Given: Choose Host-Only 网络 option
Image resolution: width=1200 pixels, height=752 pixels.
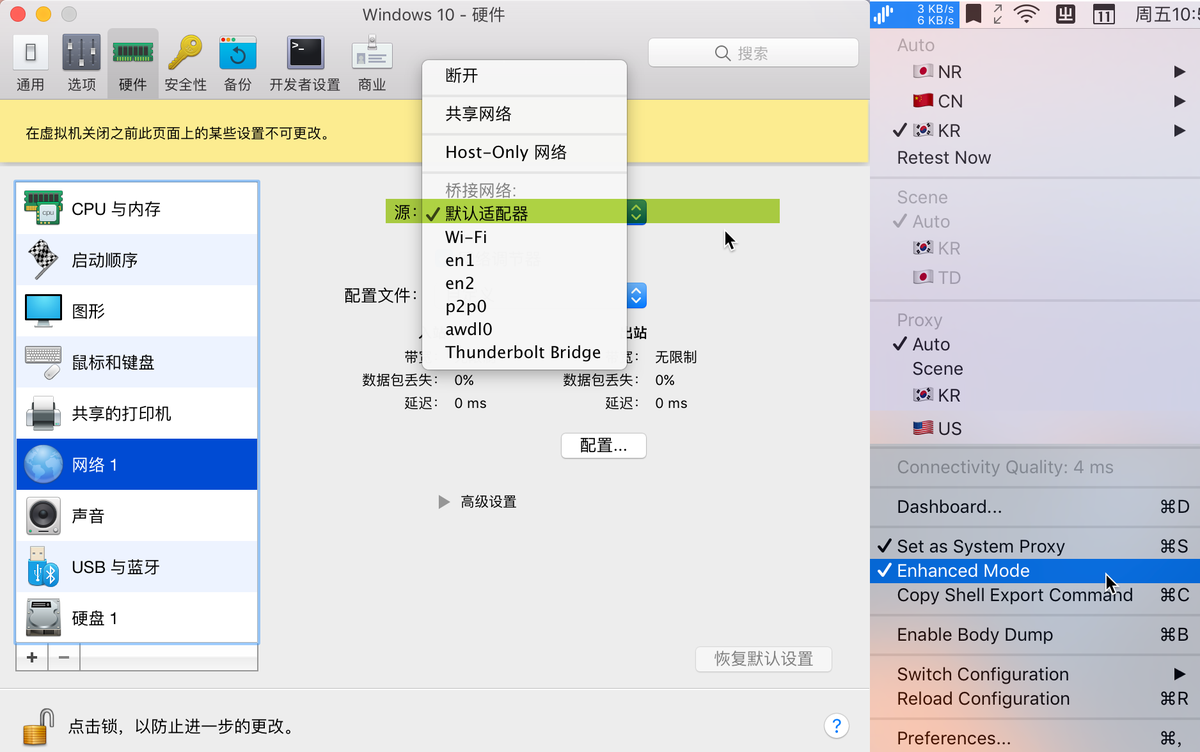Looking at the screenshot, I should pos(524,152).
